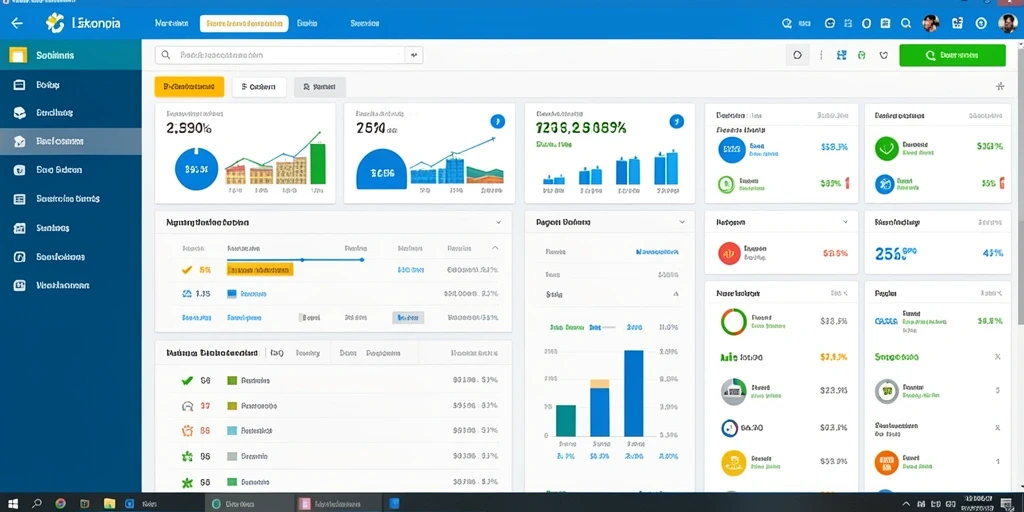Open the user avatar at the far top right
This screenshot has height=512, width=1024.
click(x=1008, y=24)
